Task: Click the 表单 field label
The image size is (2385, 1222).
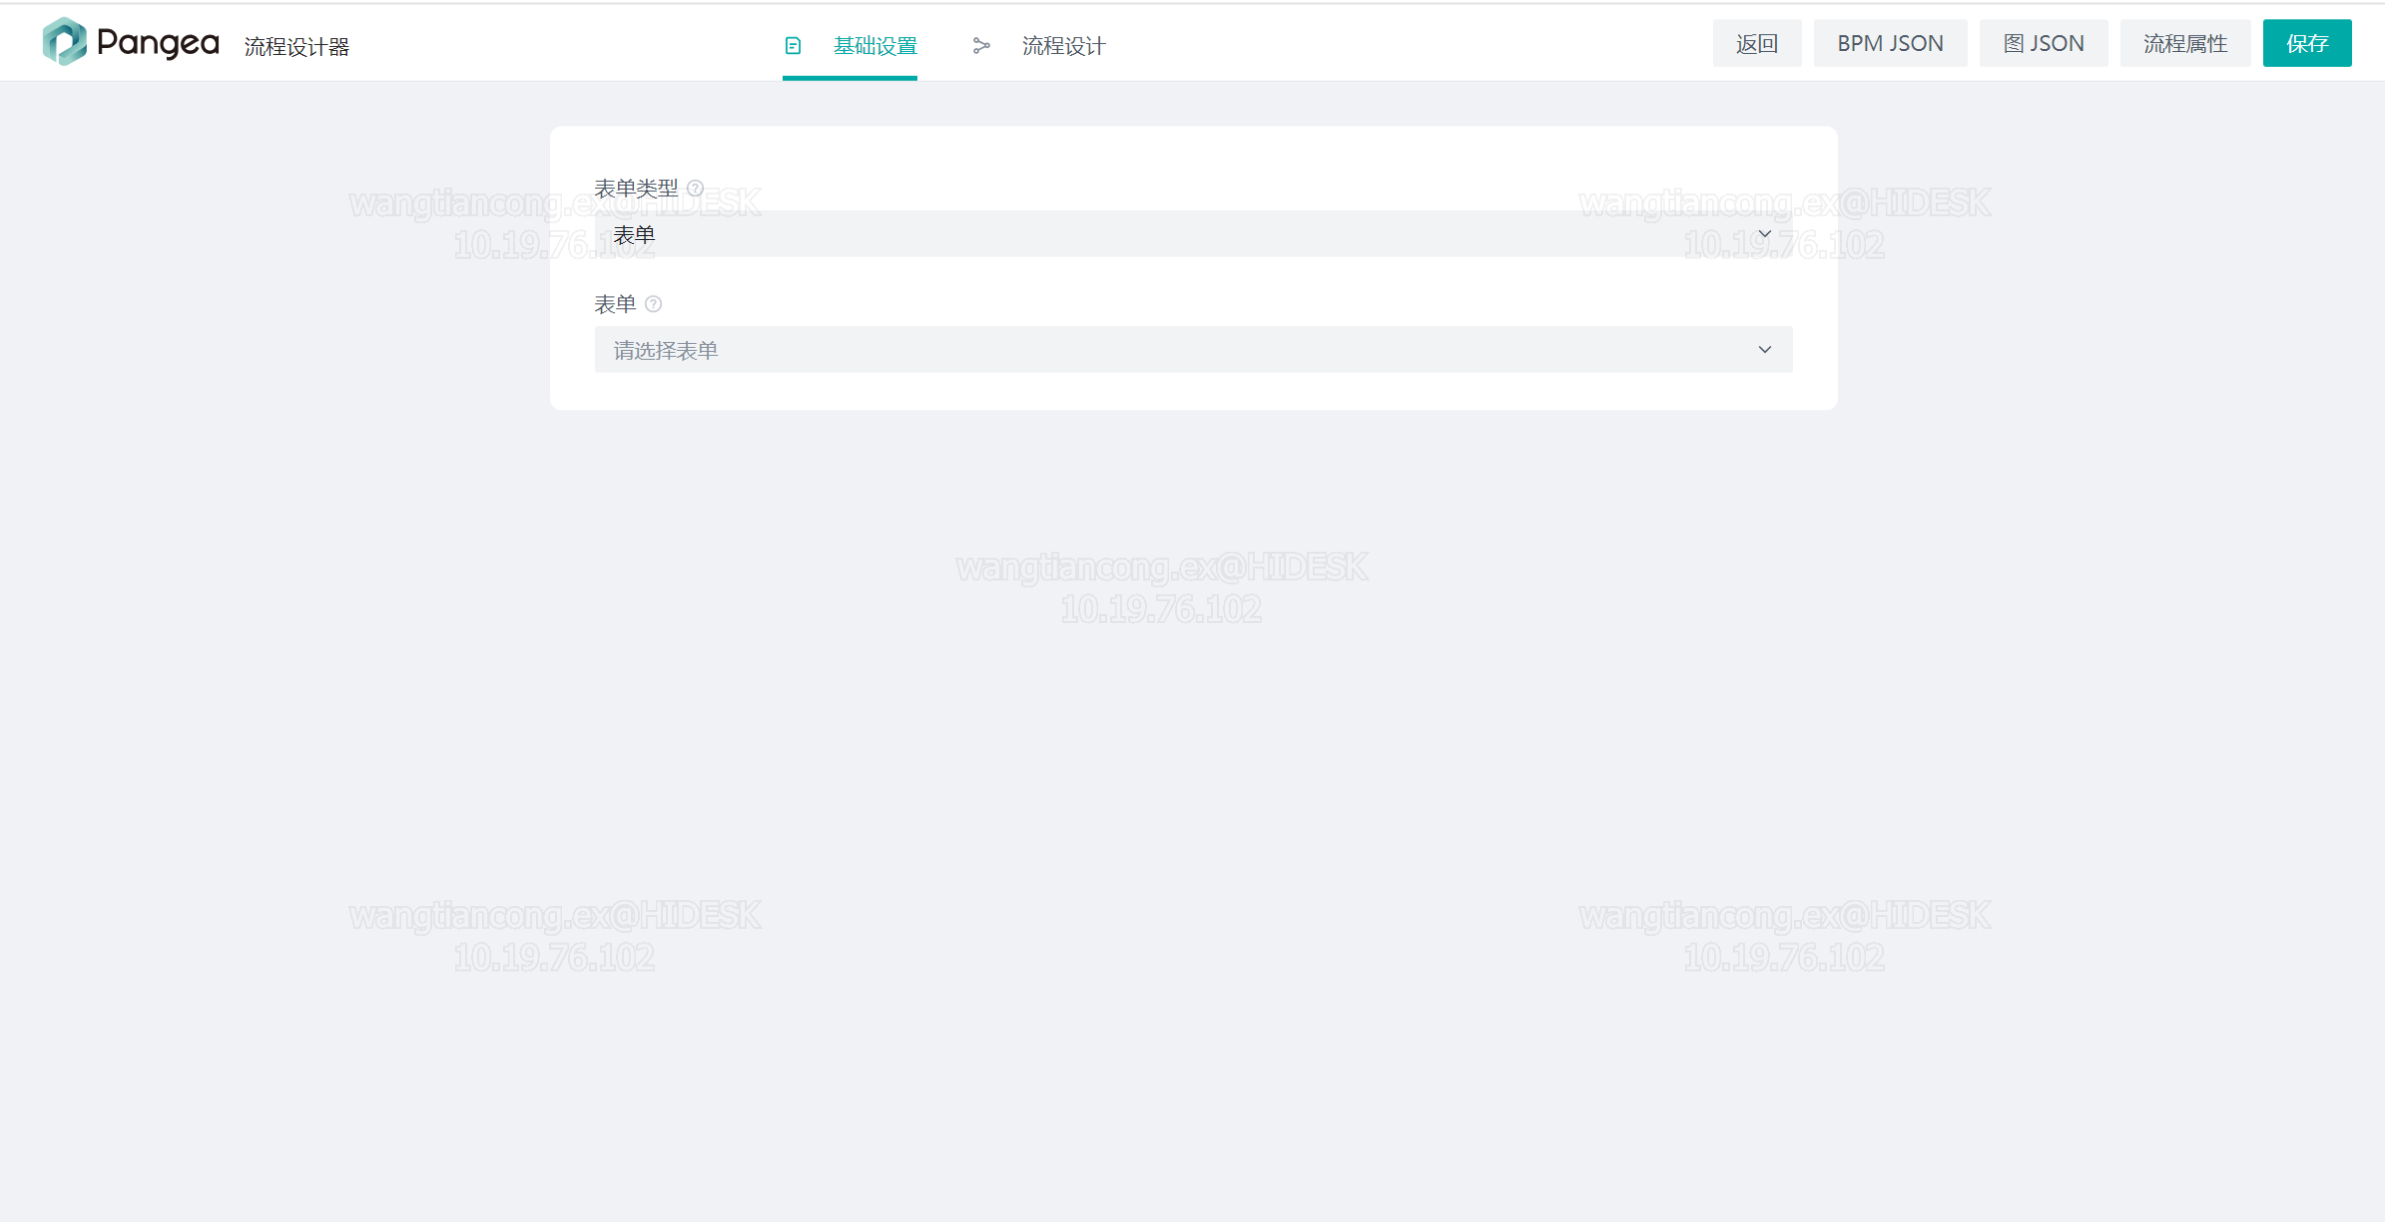Action: [x=615, y=304]
